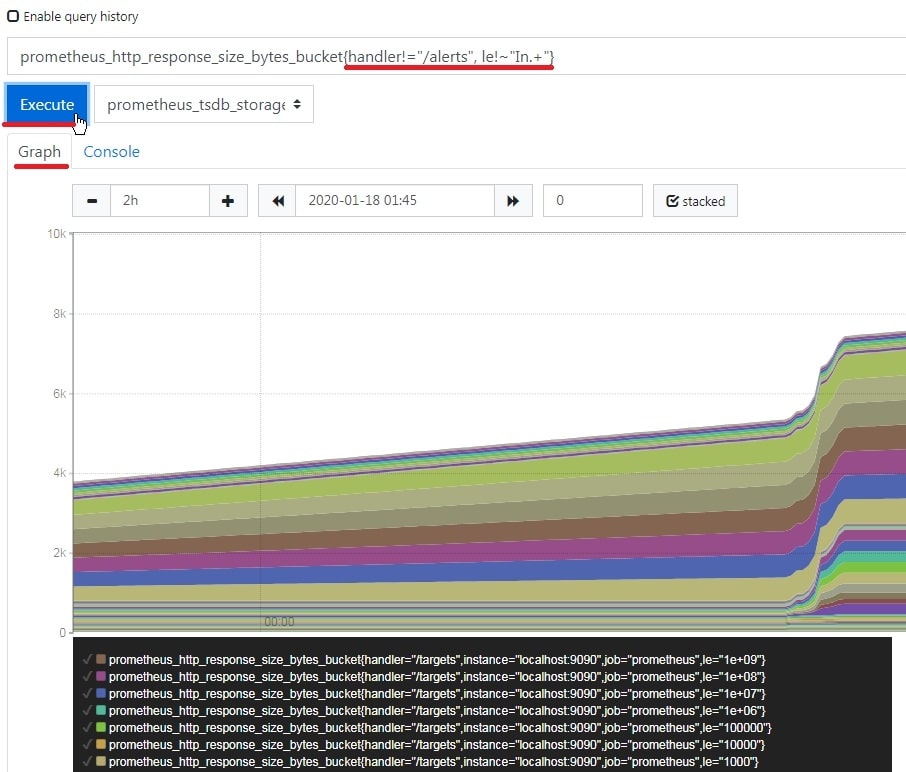Image resolution: width=906 pixels, height=772 pixels.
Task: Toggle the checkmark for series le="1e+09"
Action: (87, 659)
